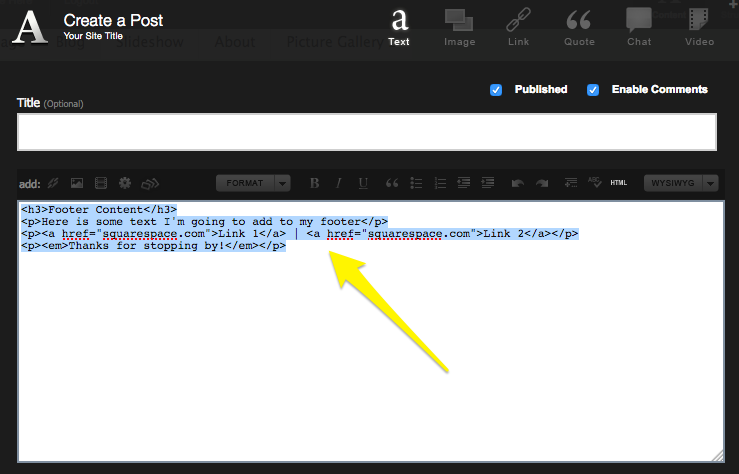Insert a blockquote from the toolbar
Viewport: 739px width, 474px height.
pyautogui.click(x=392, y=183)
